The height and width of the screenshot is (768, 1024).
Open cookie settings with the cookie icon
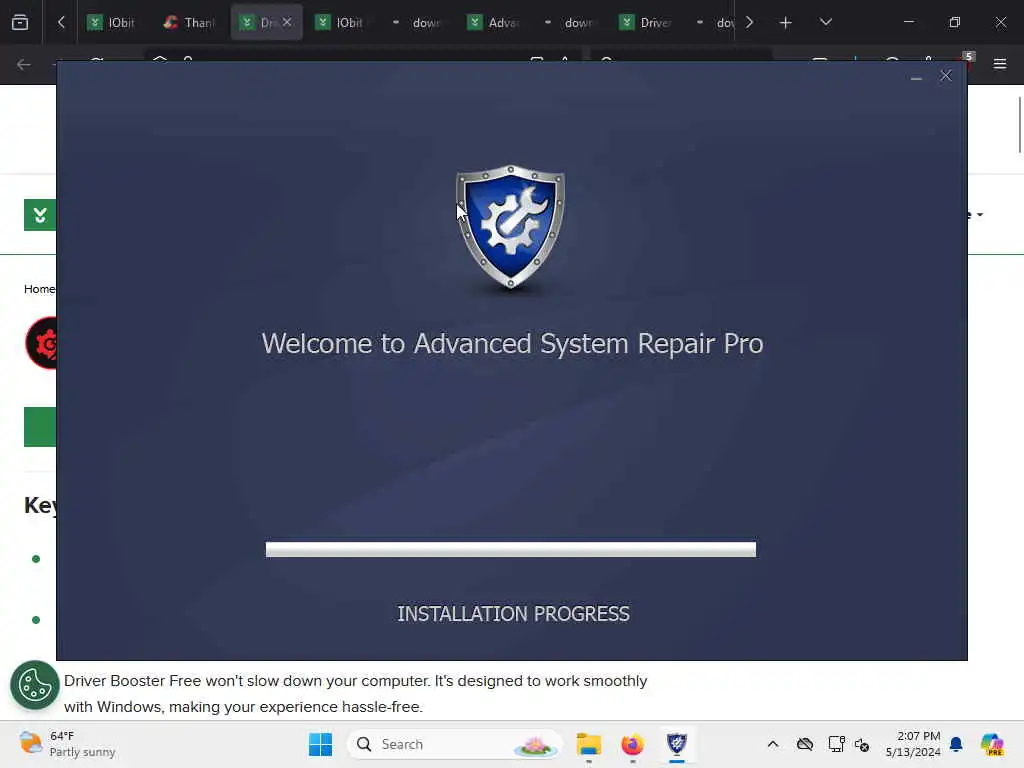(x=35, y=685)
